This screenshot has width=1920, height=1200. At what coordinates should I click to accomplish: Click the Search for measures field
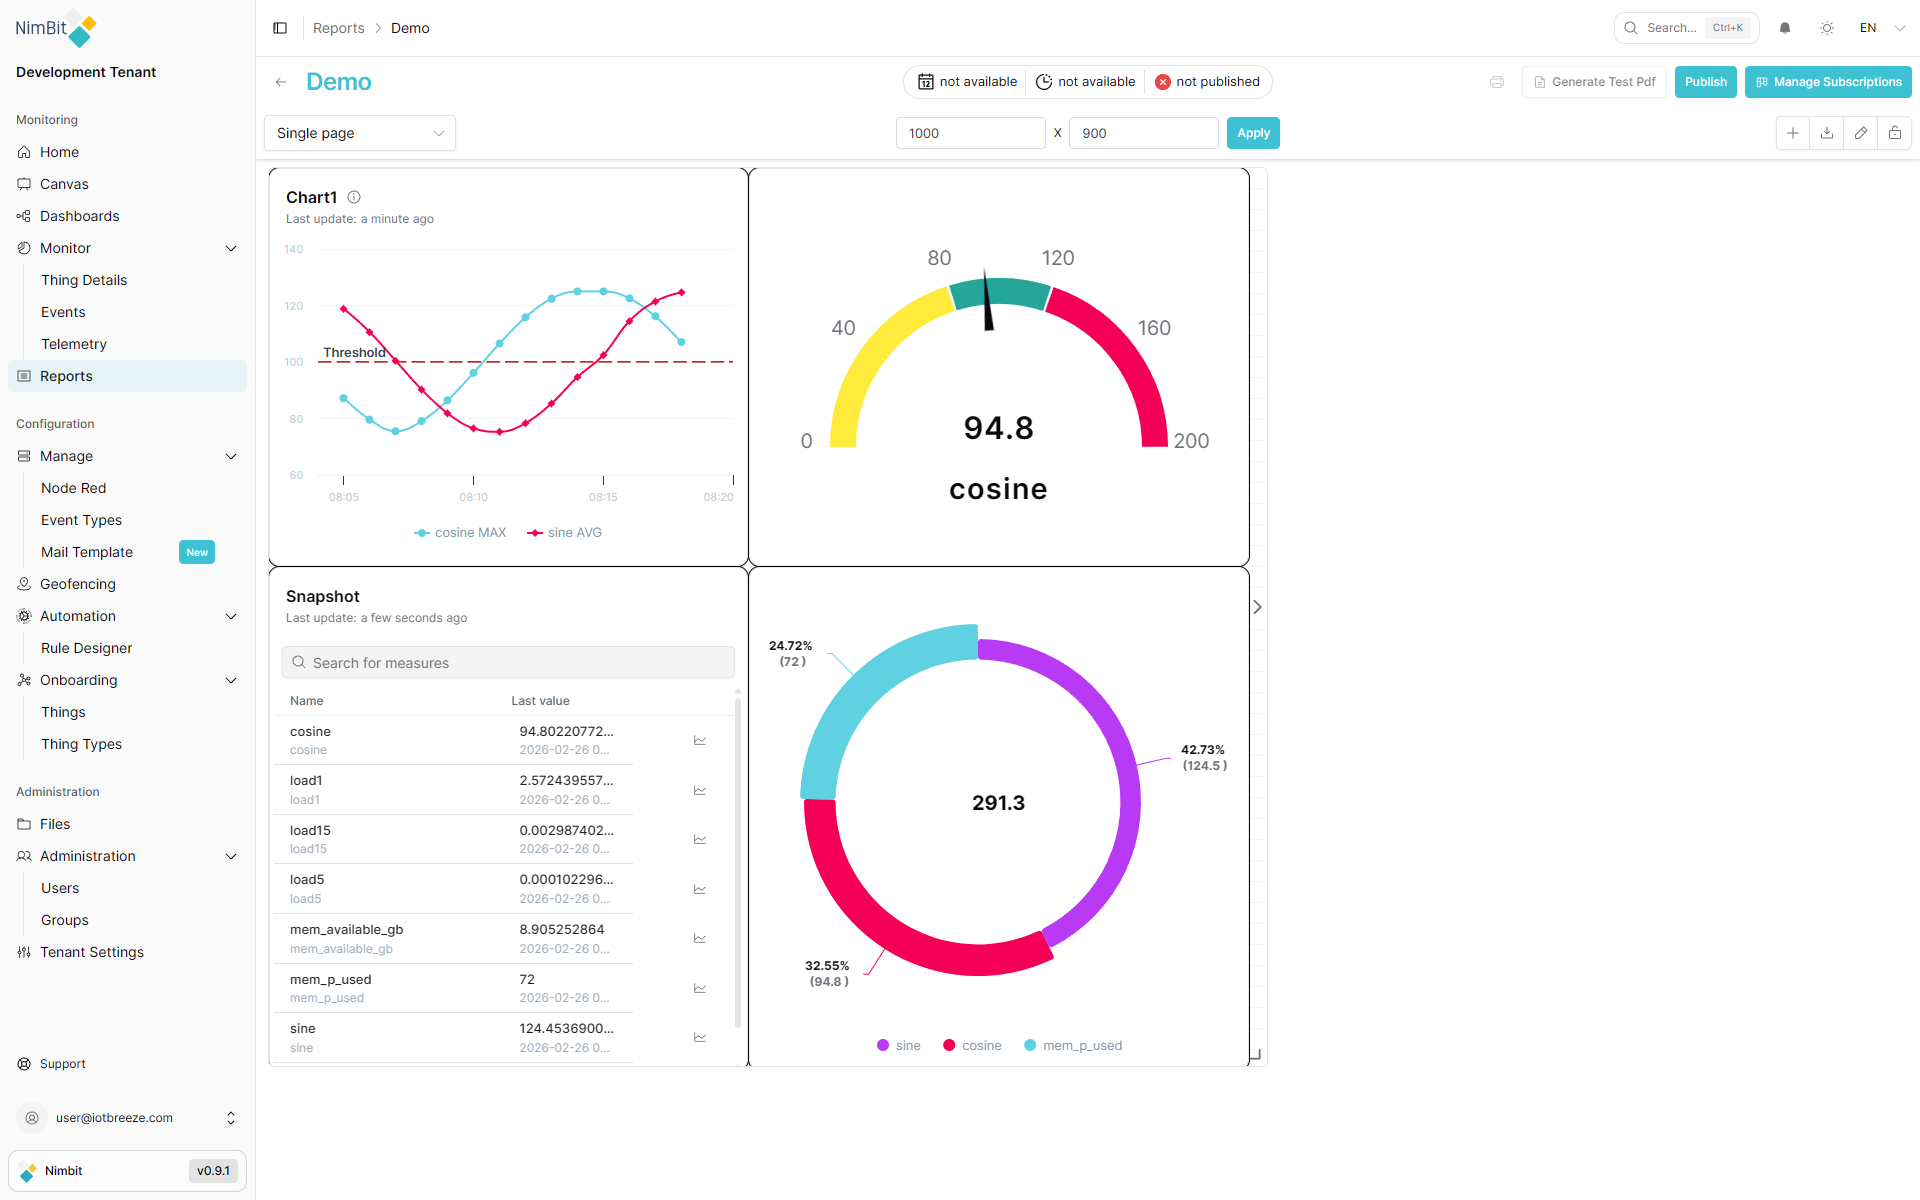point(508,663)
